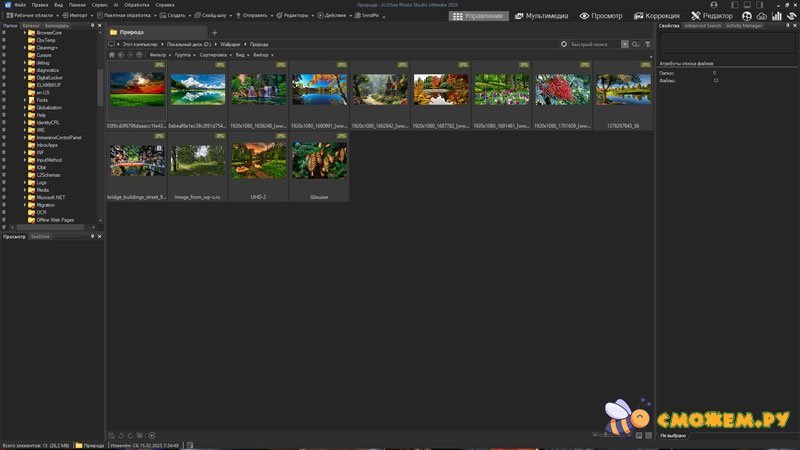Switch to the Редактор mode
The height and width of the screenshot is (450, 800).
tap(712, 16)
